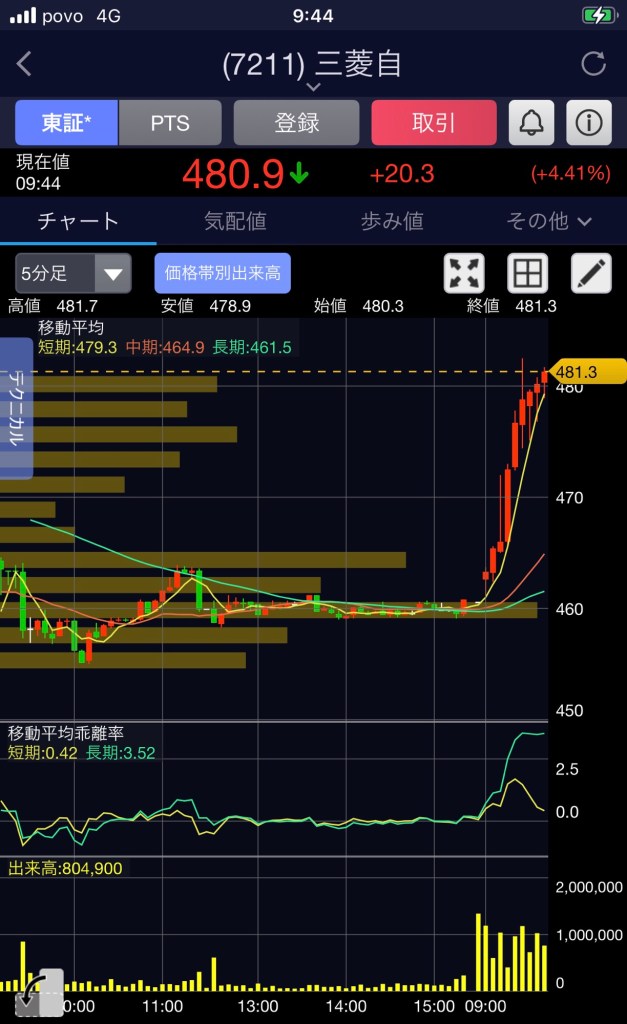
Task: Expand the chart to fullscreen
Action: click(x=464, y=273)
